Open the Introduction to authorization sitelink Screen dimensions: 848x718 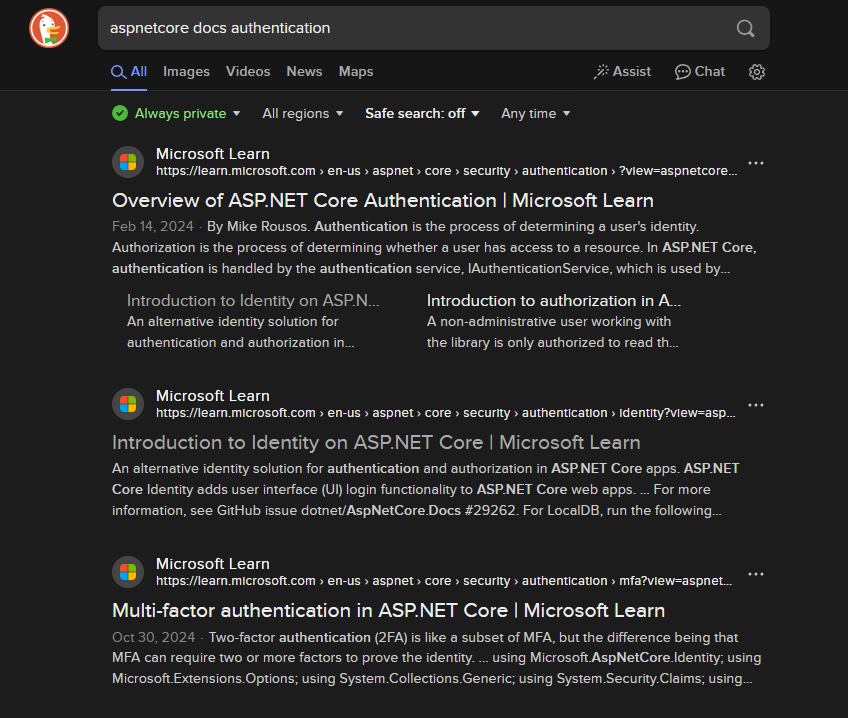point(554,301)
